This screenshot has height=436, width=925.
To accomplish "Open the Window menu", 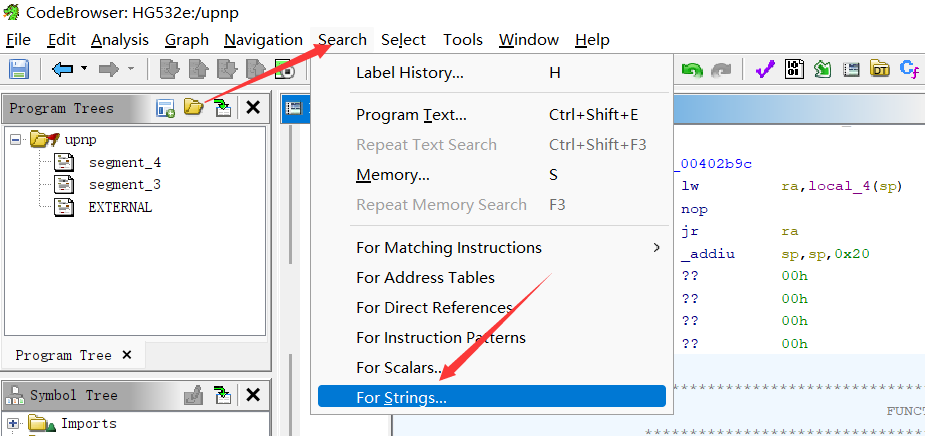I will [x=529, y=40].
